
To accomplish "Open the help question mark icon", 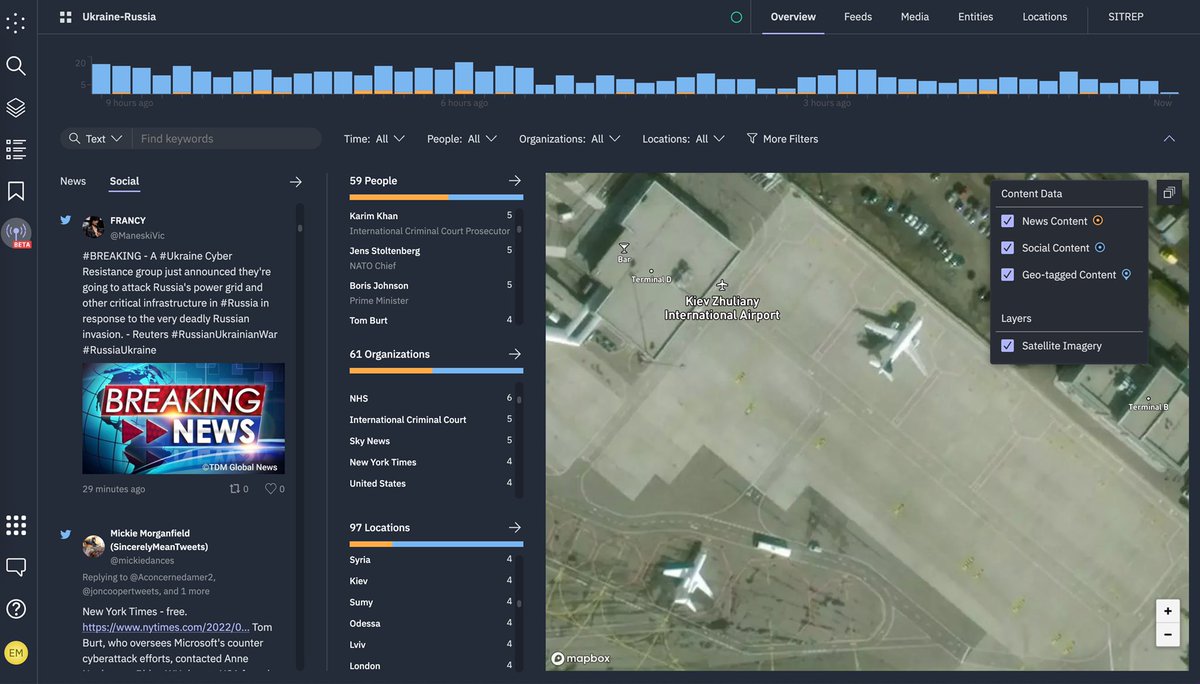I will tap(16, 608).
